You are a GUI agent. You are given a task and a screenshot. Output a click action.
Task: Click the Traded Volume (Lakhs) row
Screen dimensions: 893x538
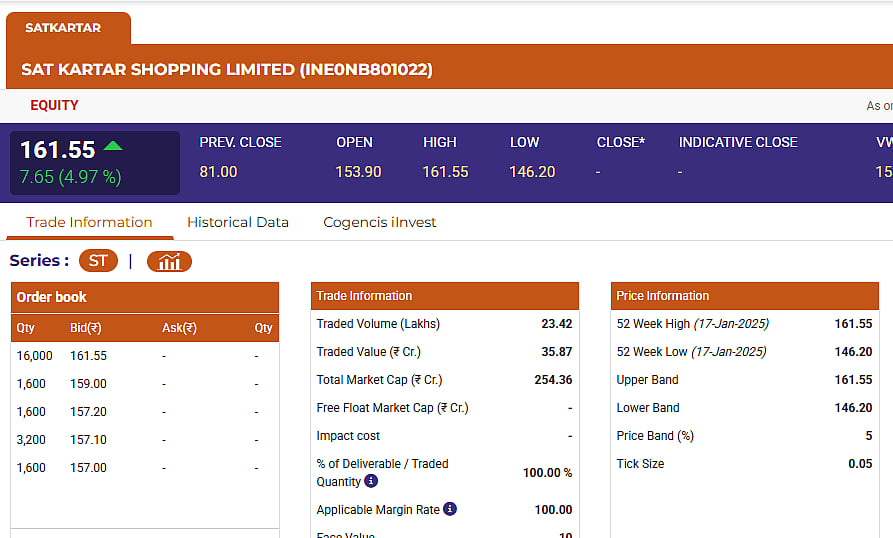[444, 324]
